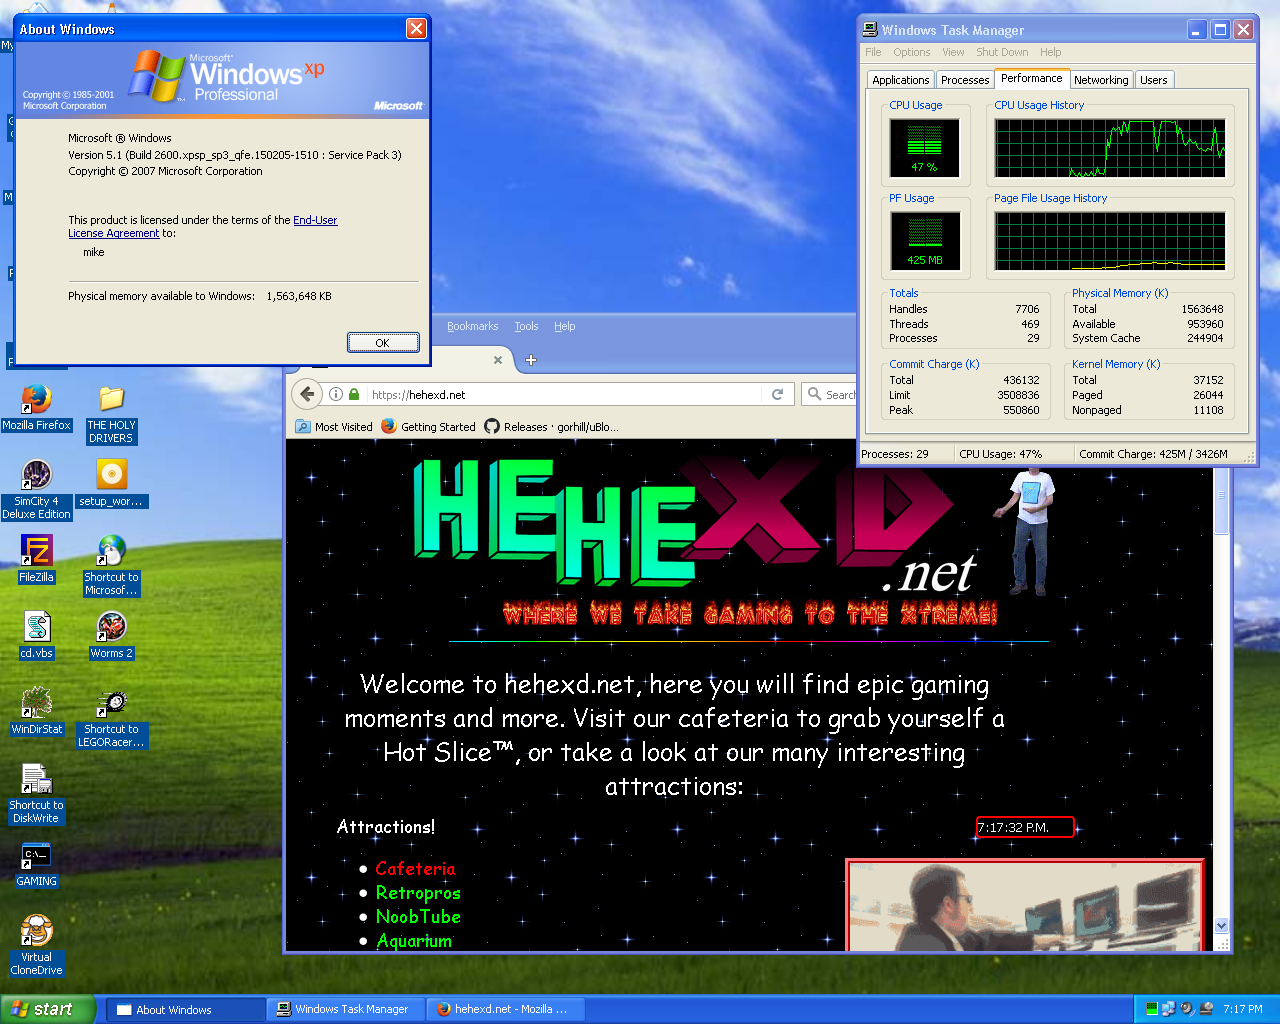Select the Performance tab in Task Manager

click(x=1032, y=78)
